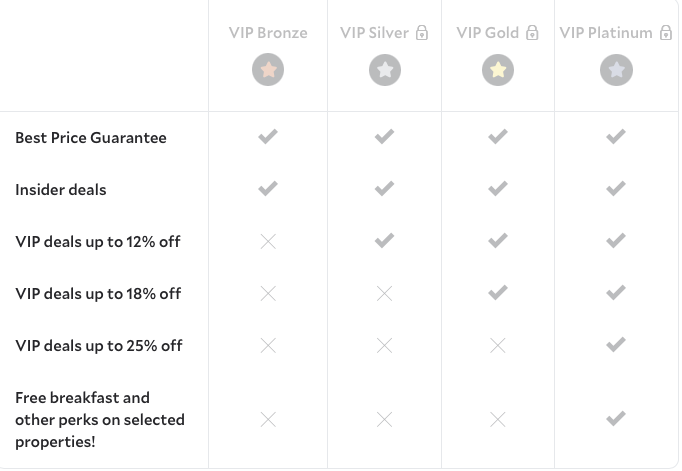682x471 pixels.
Task: Click the VIP Silver star badge
Action: 384,70
